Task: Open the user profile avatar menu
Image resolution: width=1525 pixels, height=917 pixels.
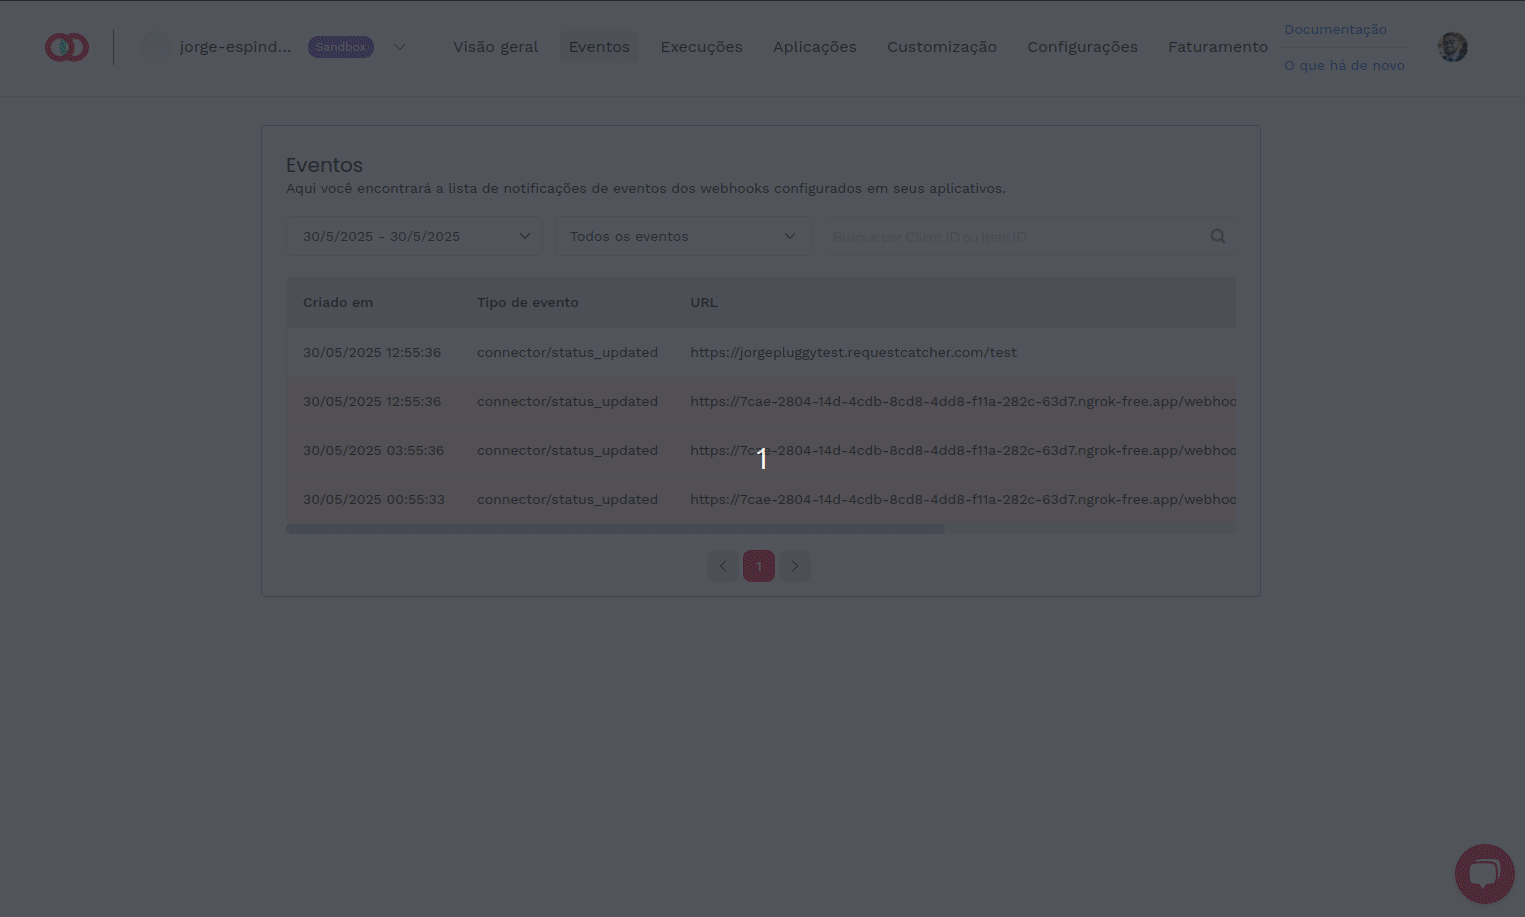Action: (1452, 47)
